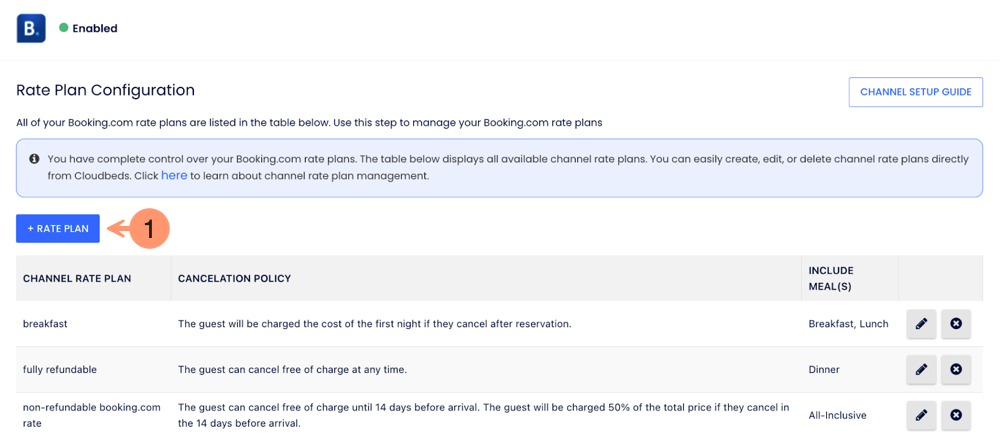This screenshot has width=1000, height=443.
Task: Delete the fully refundable rate plan
Action: 956,370
